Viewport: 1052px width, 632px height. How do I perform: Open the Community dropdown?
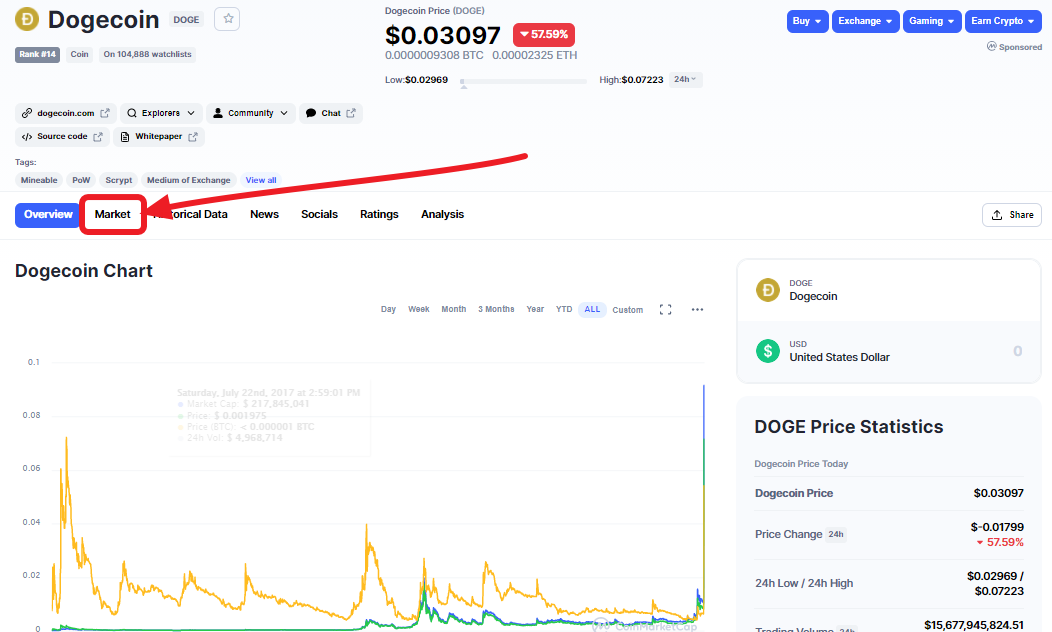tap(251, 113)
